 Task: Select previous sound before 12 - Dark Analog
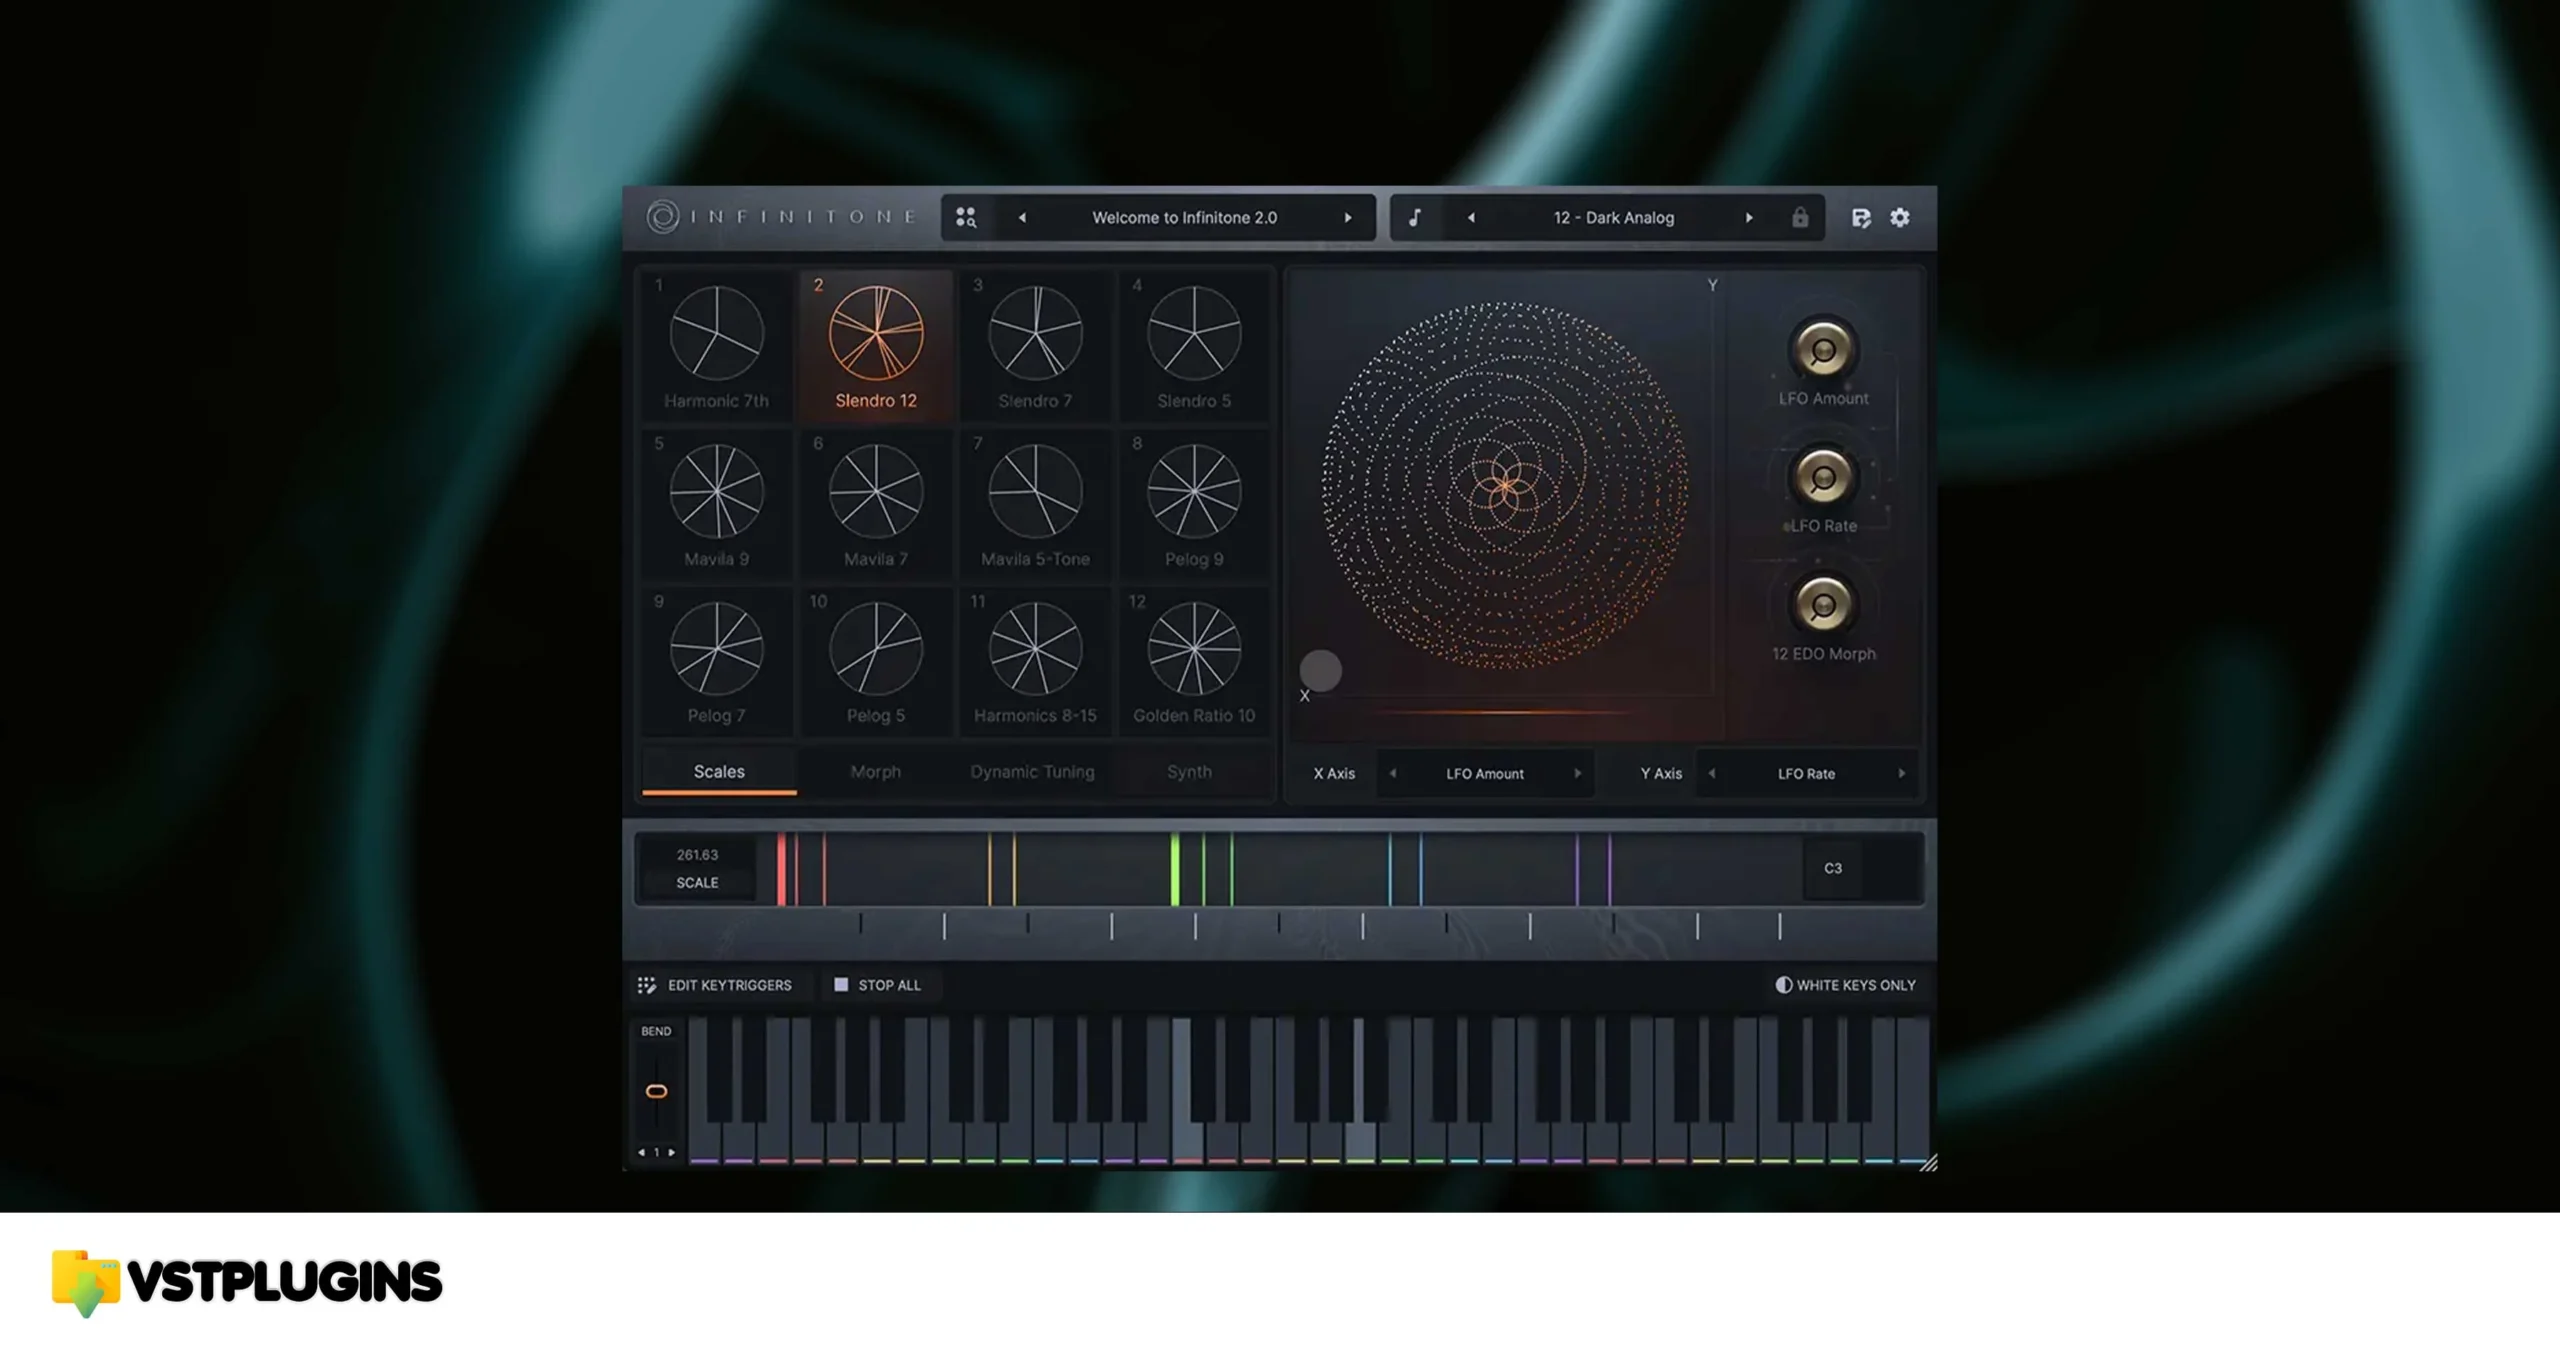(x=1471, y=218)
